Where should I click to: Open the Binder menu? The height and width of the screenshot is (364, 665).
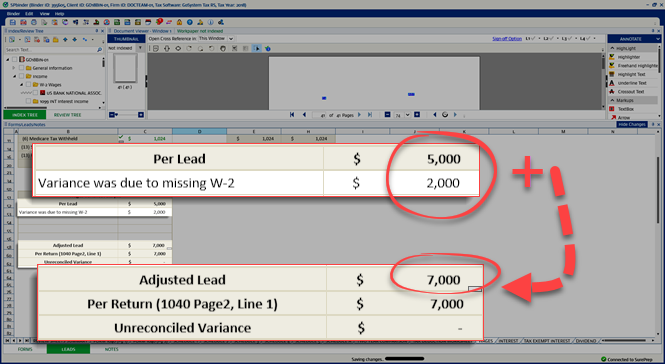point(13,14)
